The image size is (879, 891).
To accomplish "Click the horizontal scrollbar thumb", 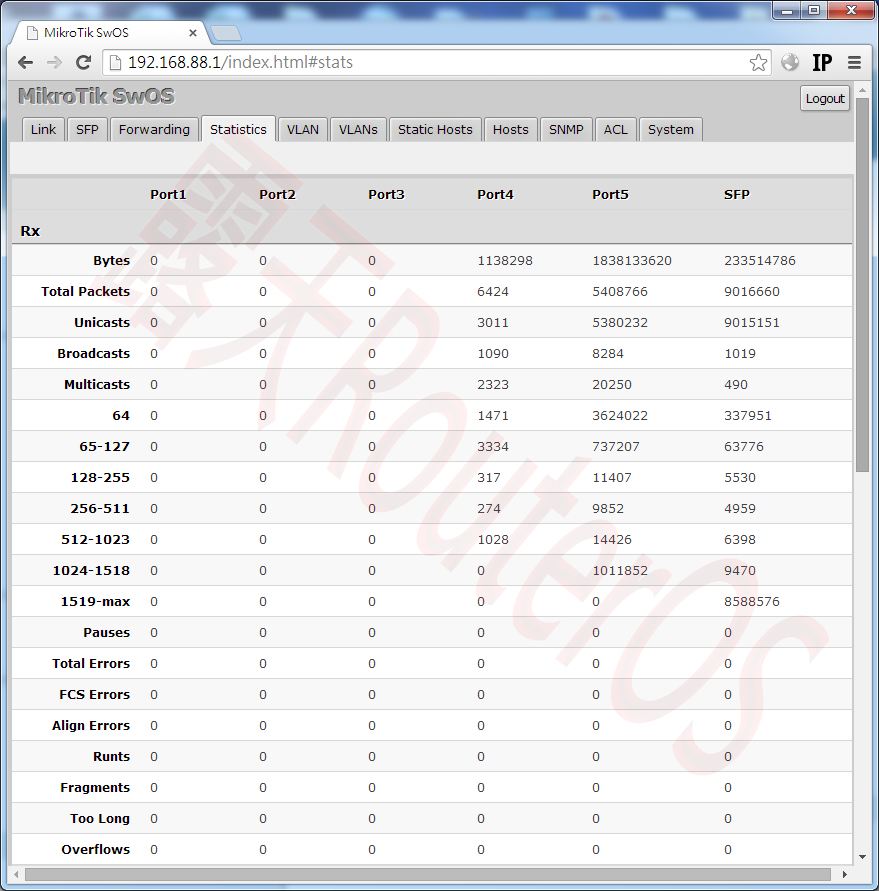I will tap(428, 874).
